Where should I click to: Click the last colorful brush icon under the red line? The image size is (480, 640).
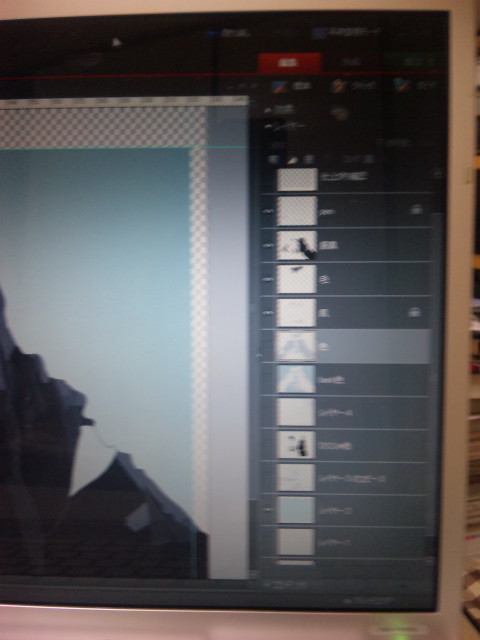[x=401, y=85]
